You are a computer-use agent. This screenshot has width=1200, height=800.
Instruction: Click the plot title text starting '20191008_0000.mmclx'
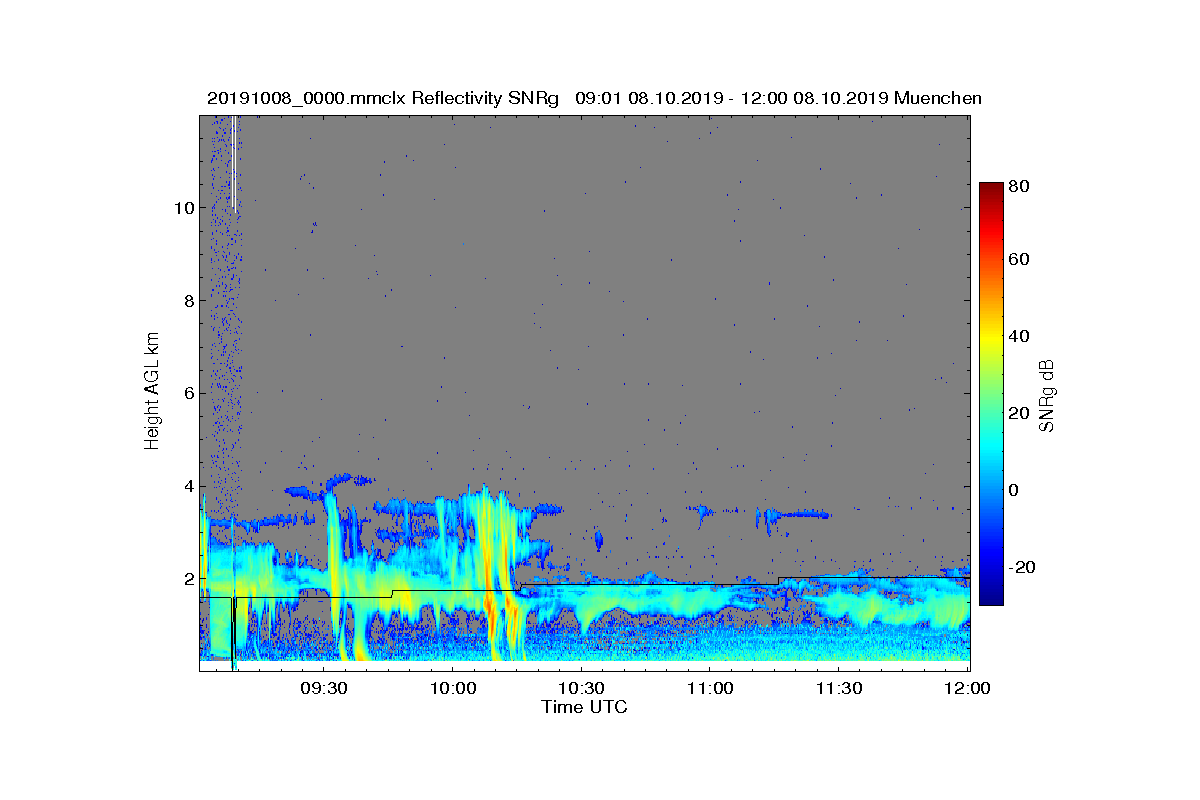click(x=594, y=98)
